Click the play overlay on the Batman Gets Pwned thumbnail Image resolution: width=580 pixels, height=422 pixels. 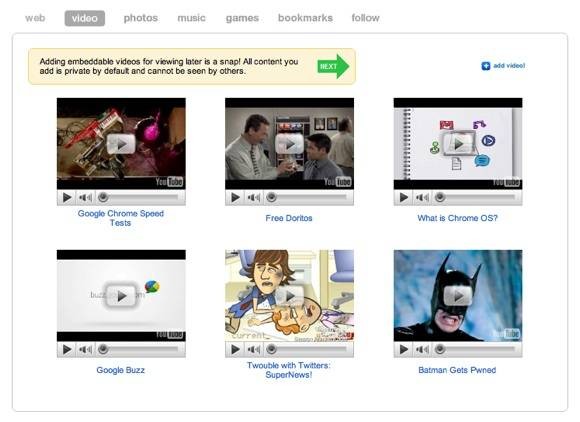[x=458, y=296]
